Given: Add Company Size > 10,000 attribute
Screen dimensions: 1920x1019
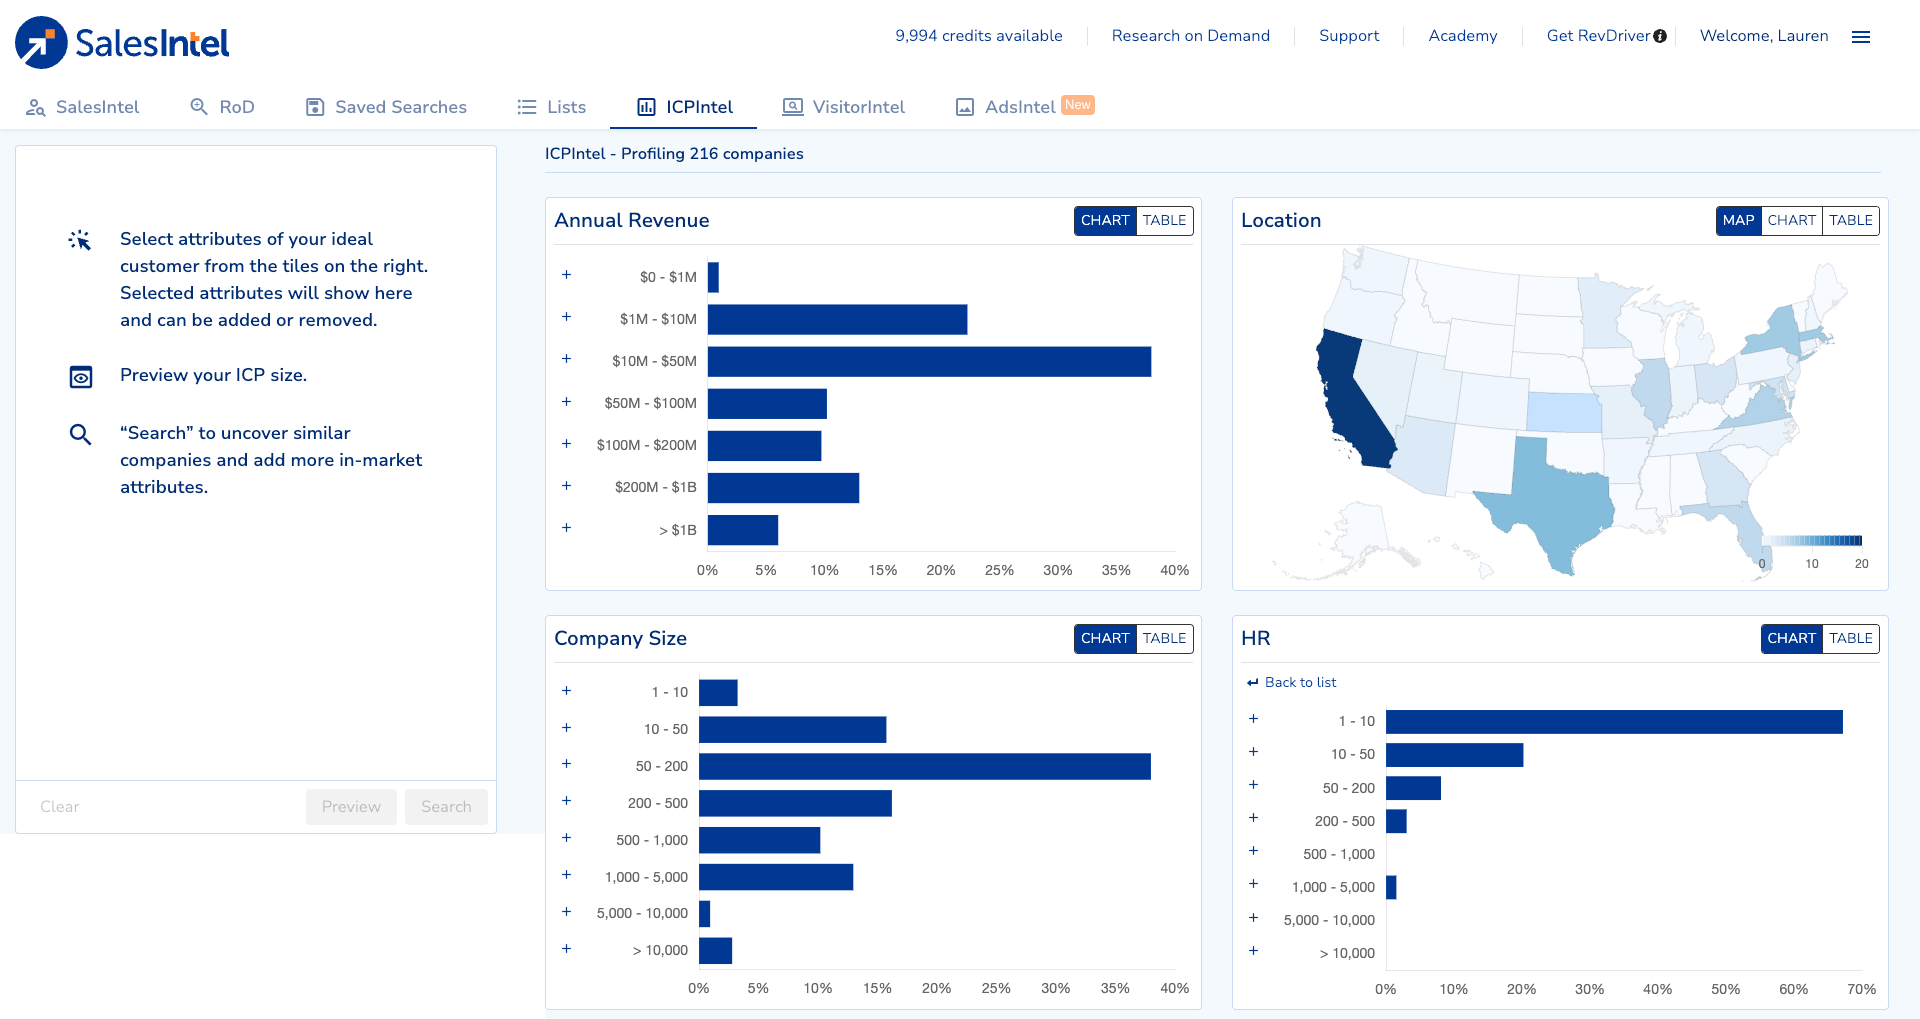Looking at the screenshot, I should coord(567,948).
